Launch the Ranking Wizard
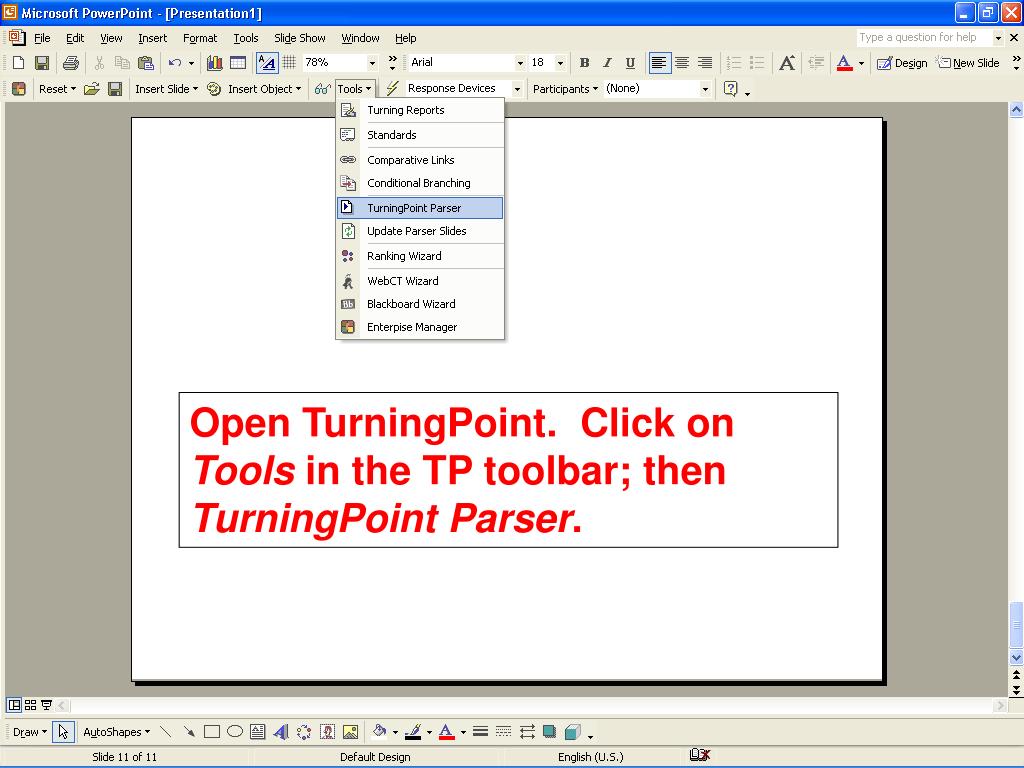 (x=420, y=256)
